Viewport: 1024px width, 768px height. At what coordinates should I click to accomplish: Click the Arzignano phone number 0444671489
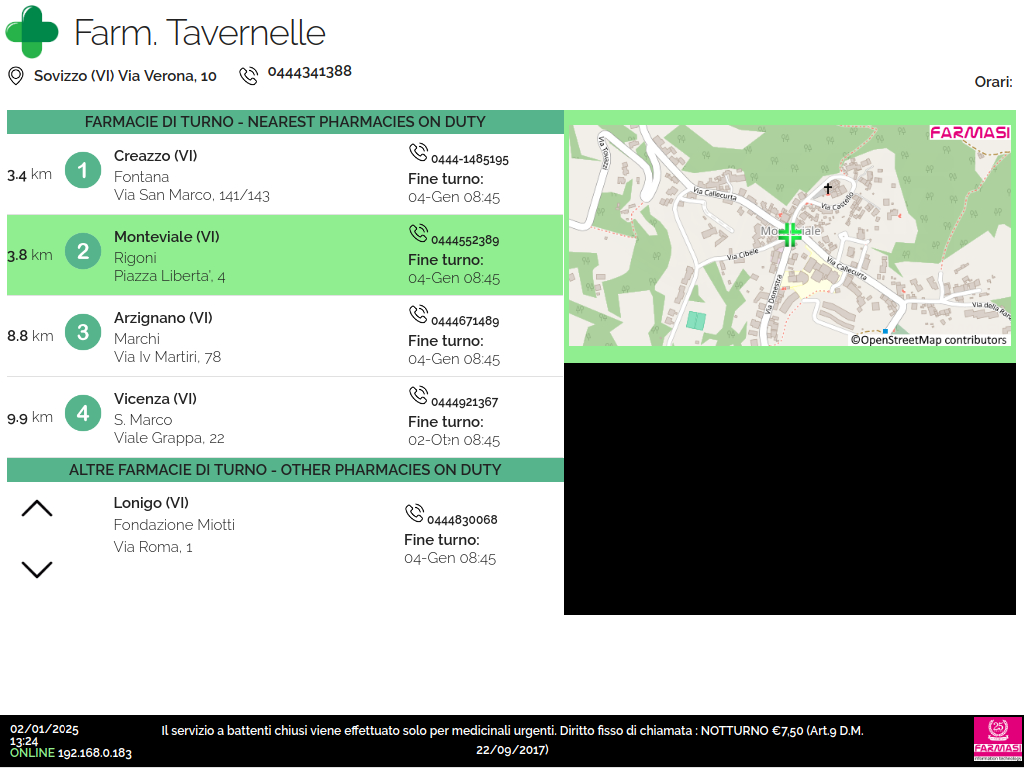464,321
